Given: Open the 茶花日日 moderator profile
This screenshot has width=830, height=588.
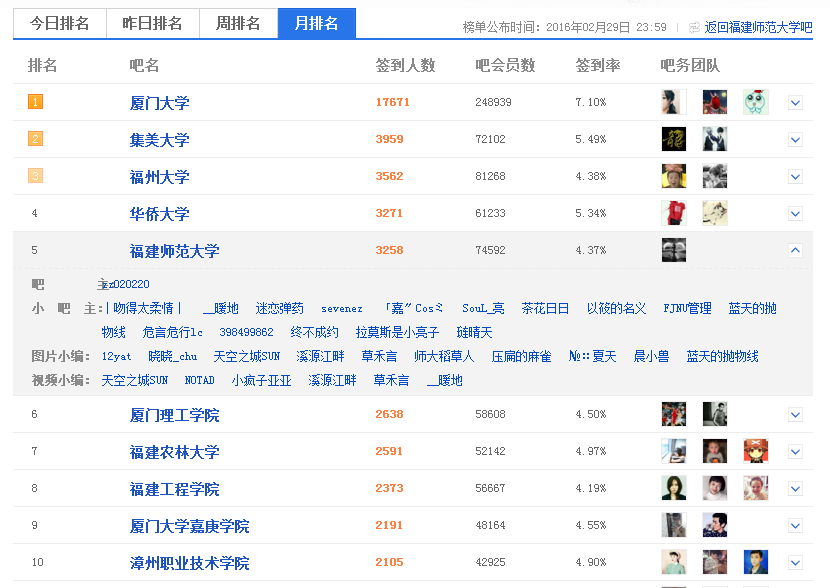Looking at the screenshot, I should click(545, 309).
